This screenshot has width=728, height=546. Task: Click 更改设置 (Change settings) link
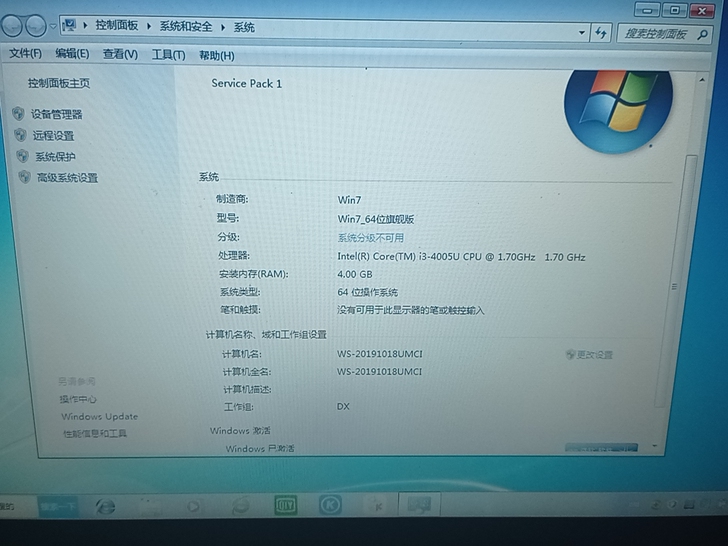[594, 355]
